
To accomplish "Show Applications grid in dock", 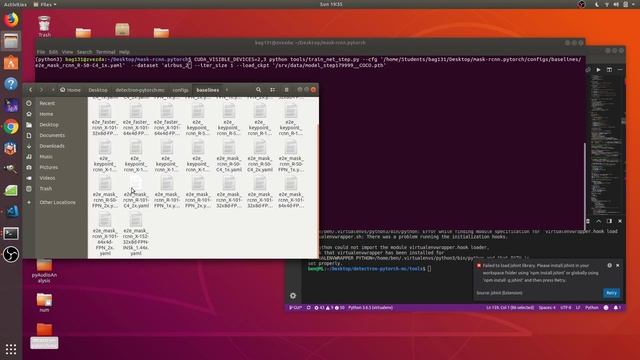I will coord(11,349).
